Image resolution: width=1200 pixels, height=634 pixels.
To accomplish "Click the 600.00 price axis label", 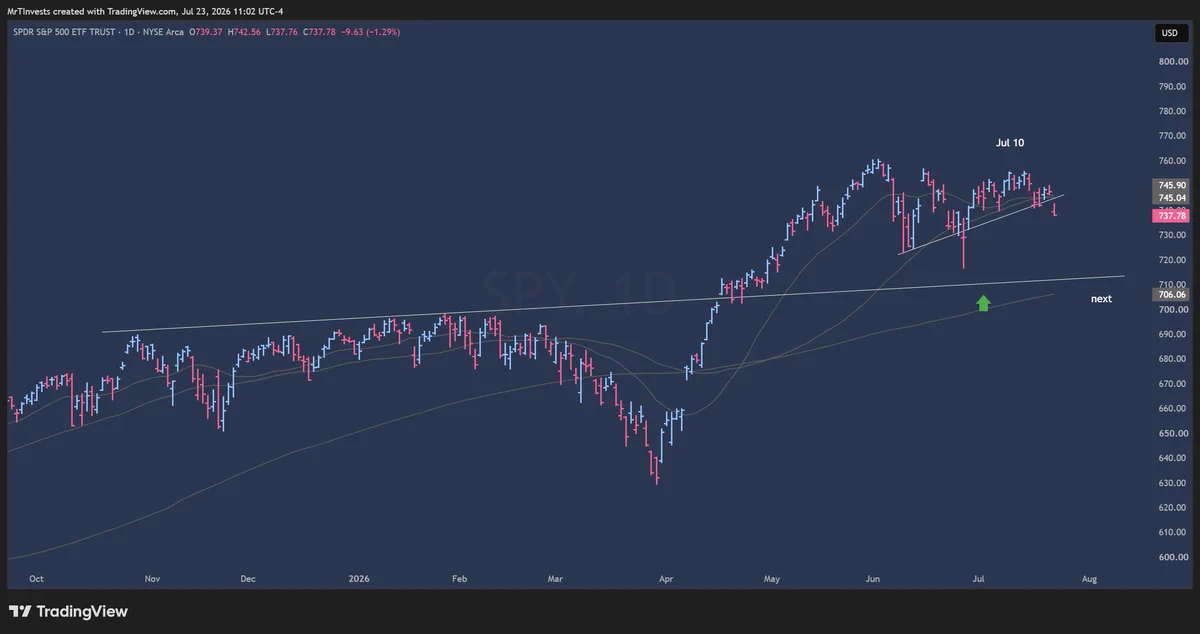I will point(1173,558).
